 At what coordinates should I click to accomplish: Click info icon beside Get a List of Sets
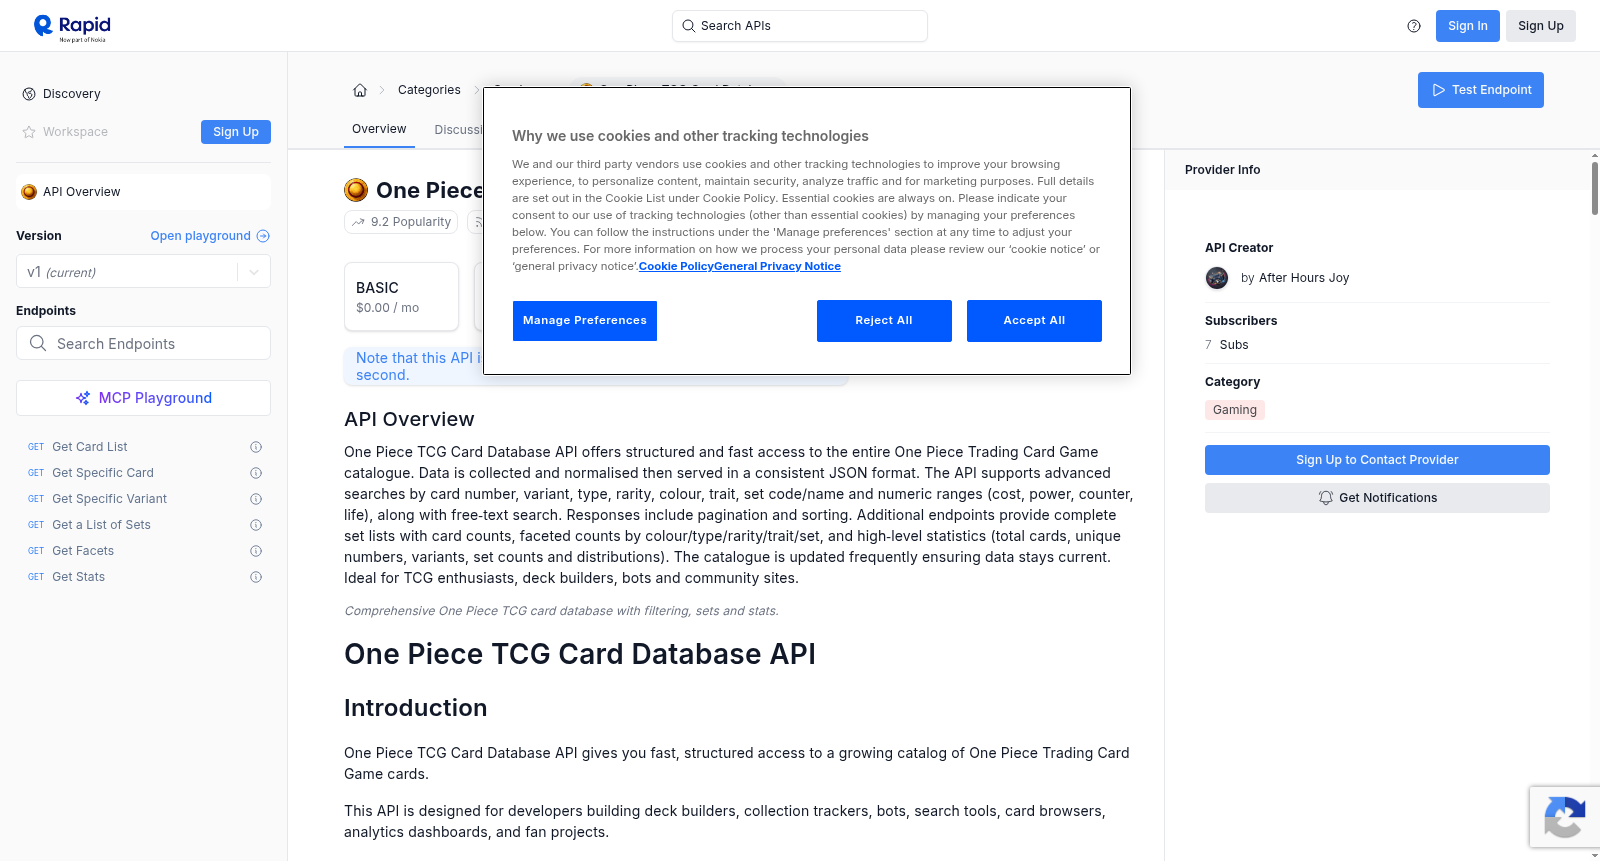click(x=256, y=525)
